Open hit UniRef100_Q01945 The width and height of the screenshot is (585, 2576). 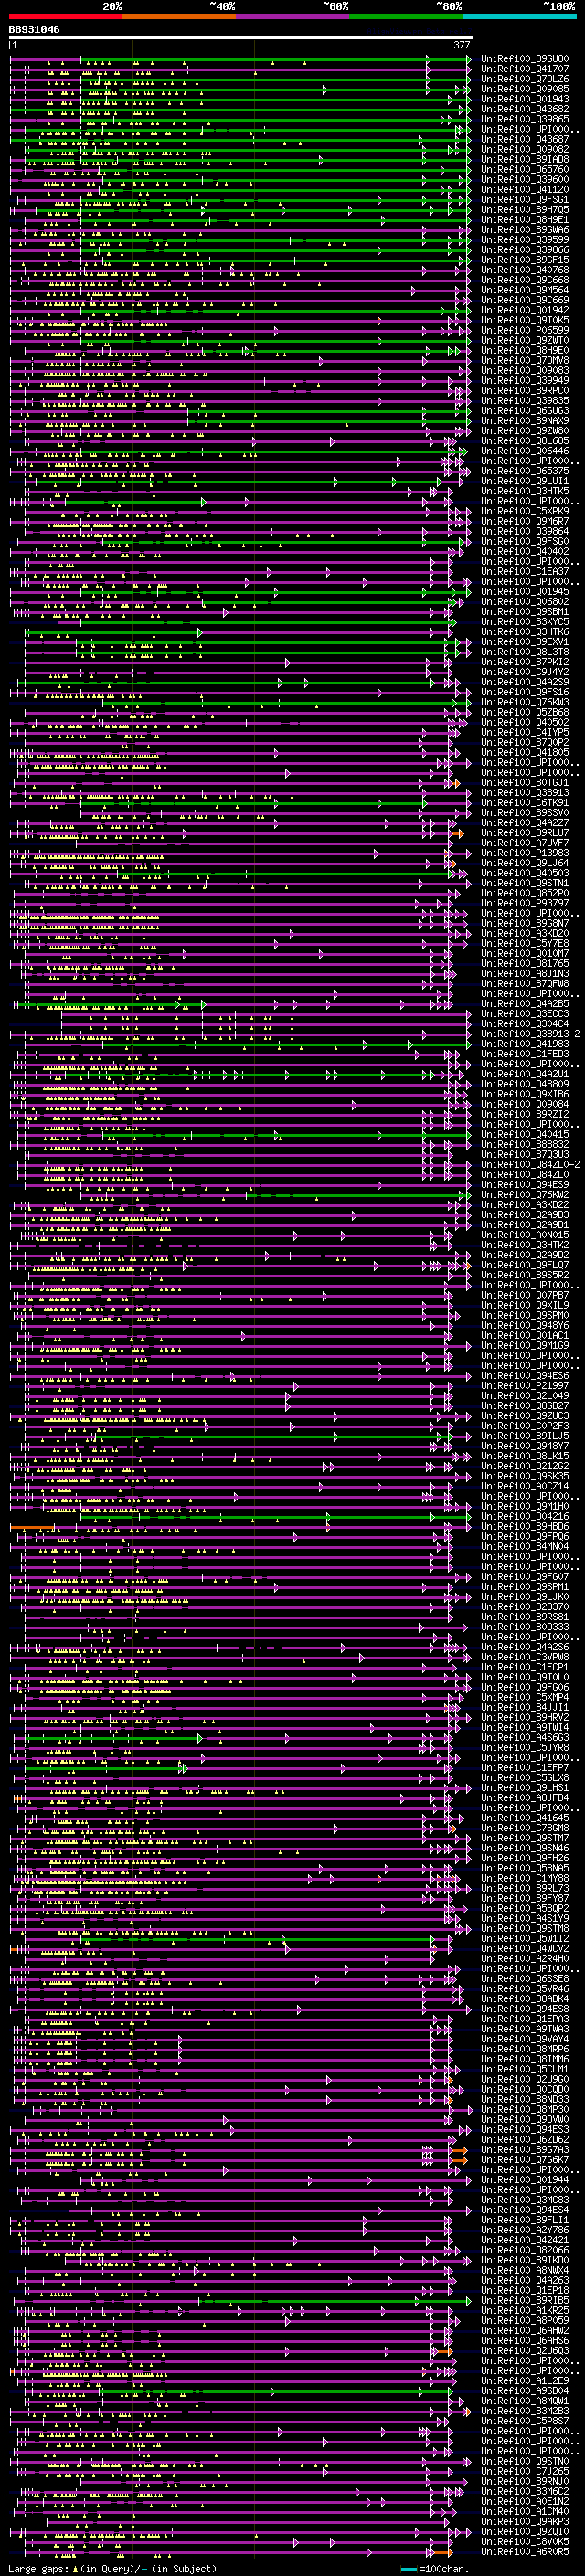point(525,592)
